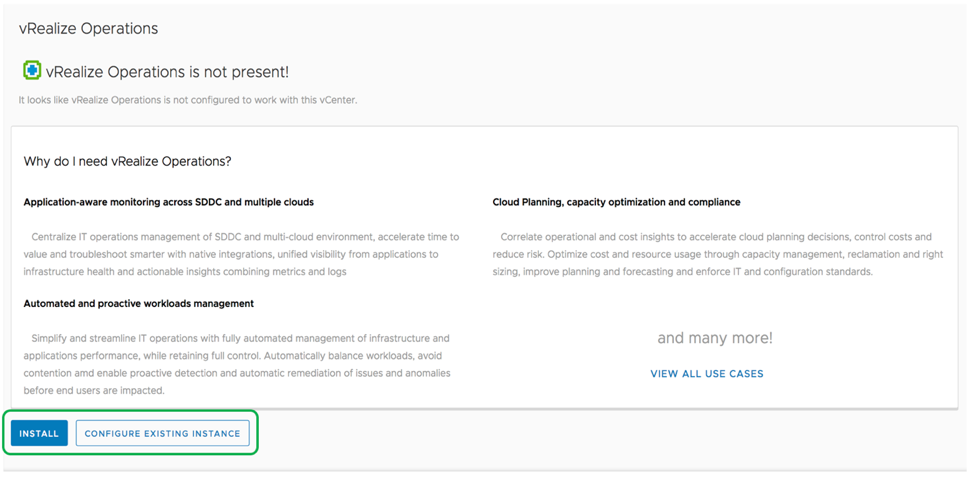This screenshot has width=974, height=477.
Task: Click the 'Centralize IT operations management' text line
Action: point(245,237)
